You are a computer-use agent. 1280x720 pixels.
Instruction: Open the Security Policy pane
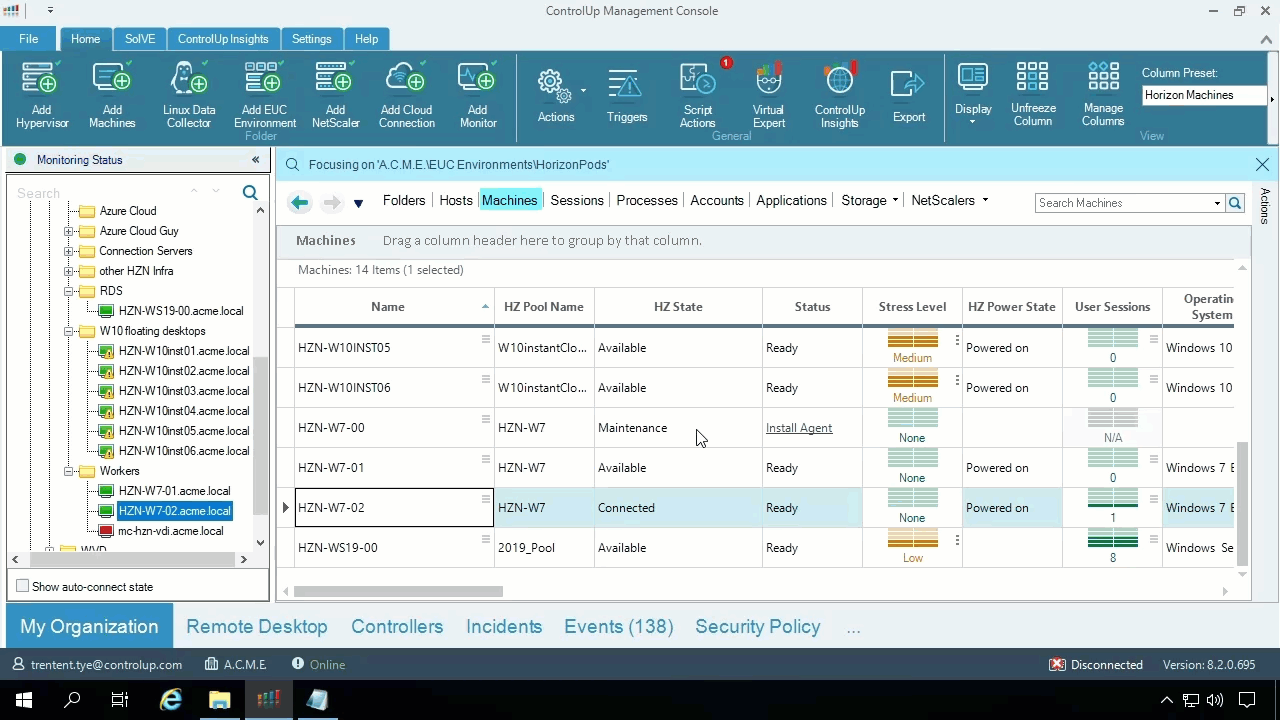758,627
